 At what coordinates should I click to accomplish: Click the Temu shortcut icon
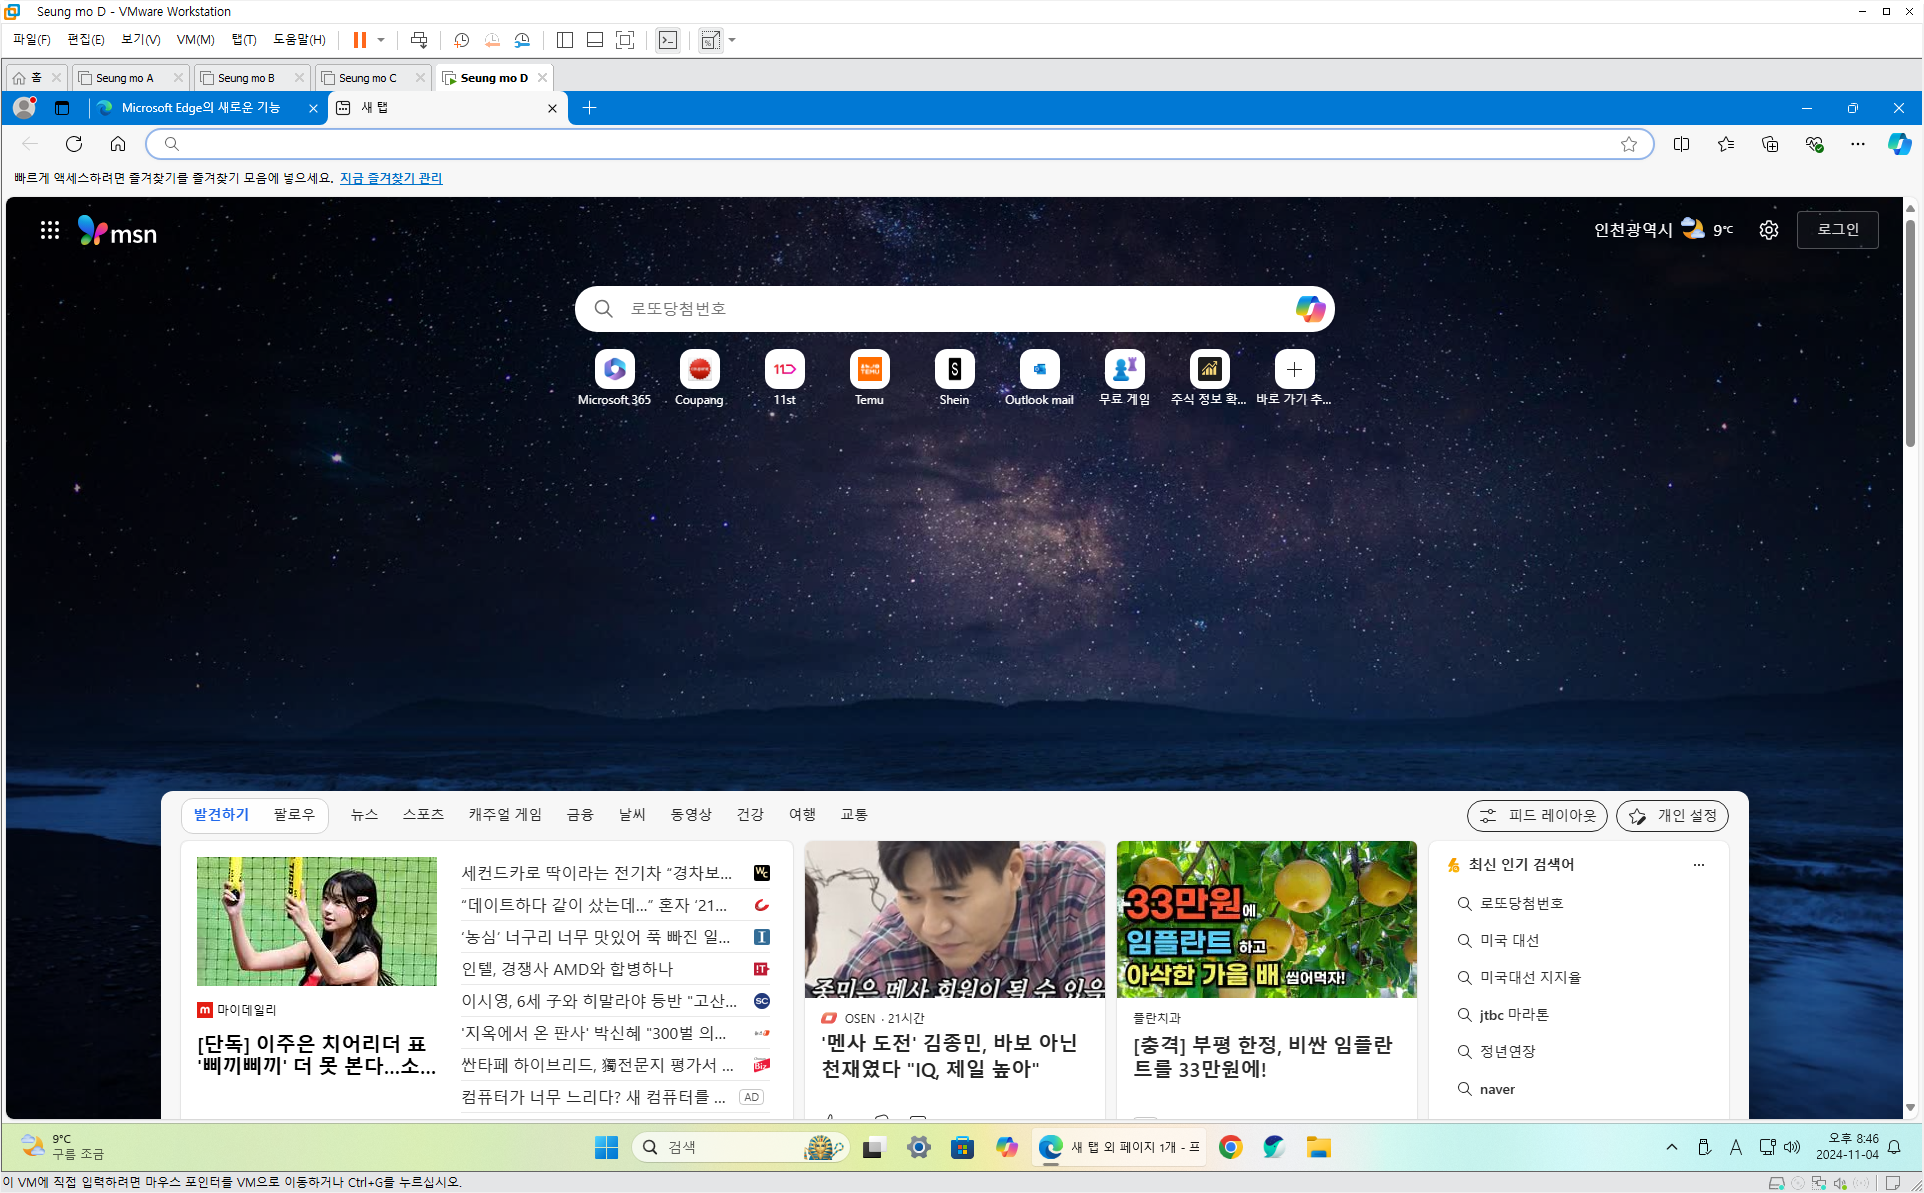[x=869, y=370]
